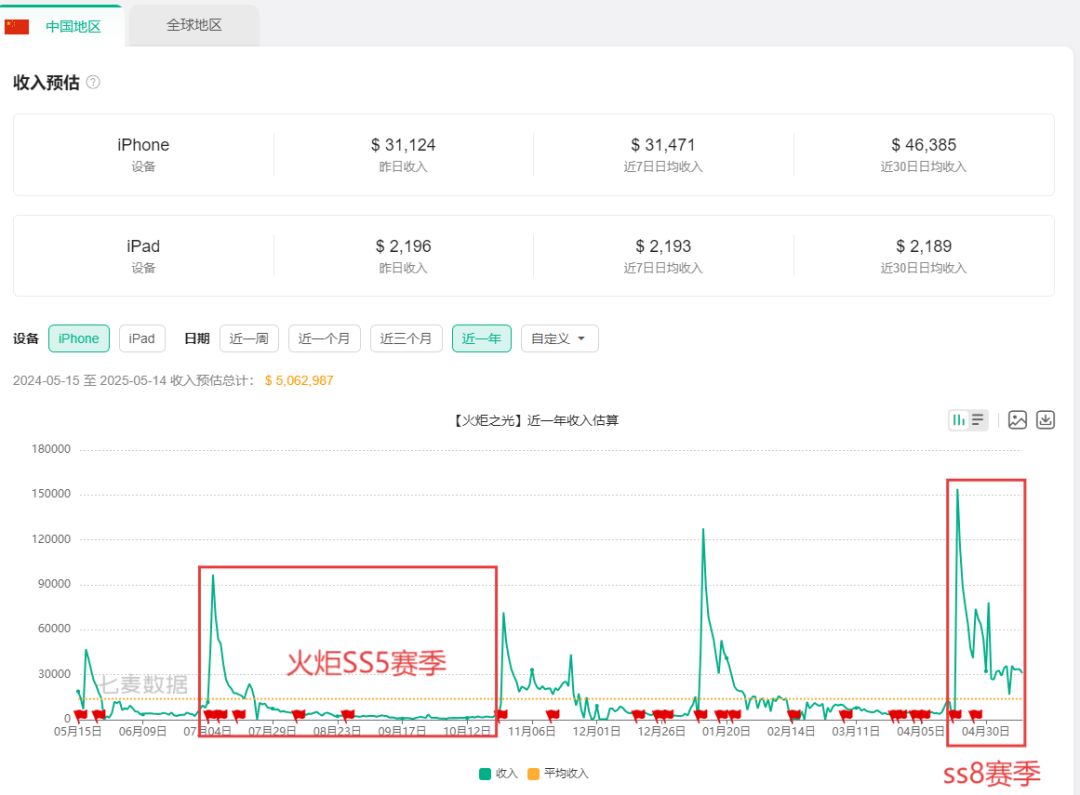1080x795 pixels.
Task: Switch to list table view icon
Action: pos(978,420)
